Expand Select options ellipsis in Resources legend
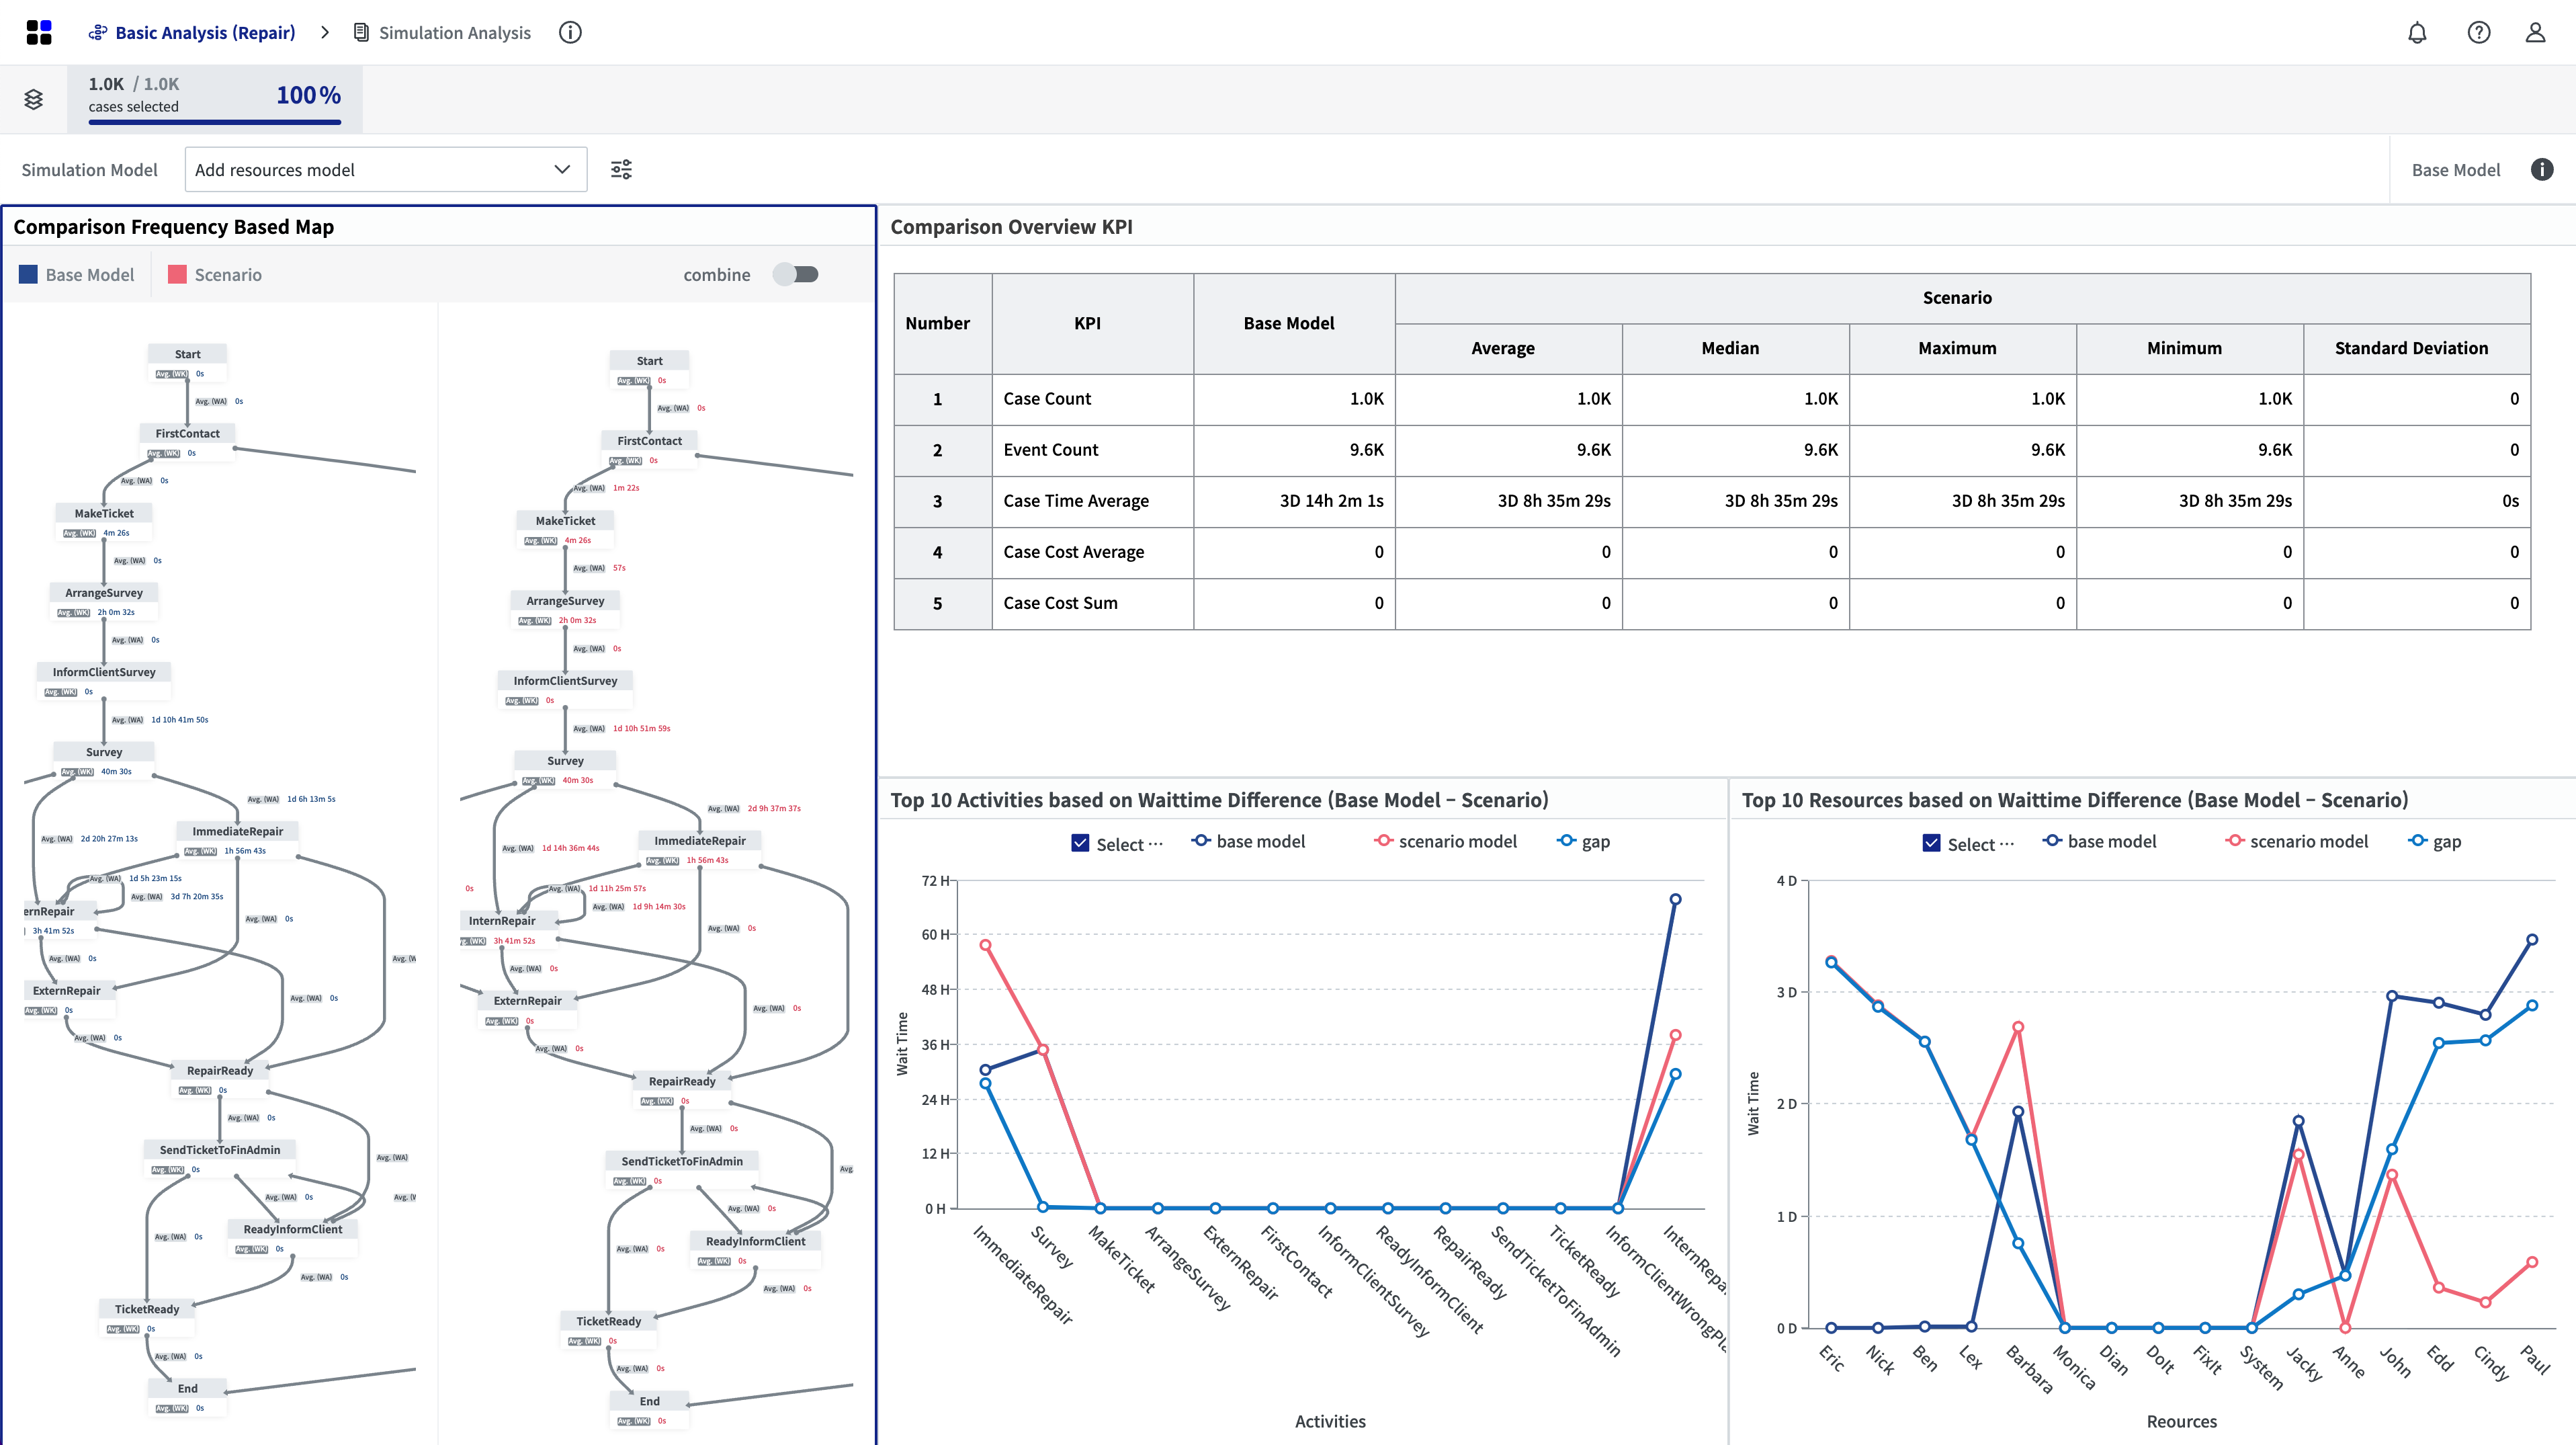 [x=2007, y=843]
